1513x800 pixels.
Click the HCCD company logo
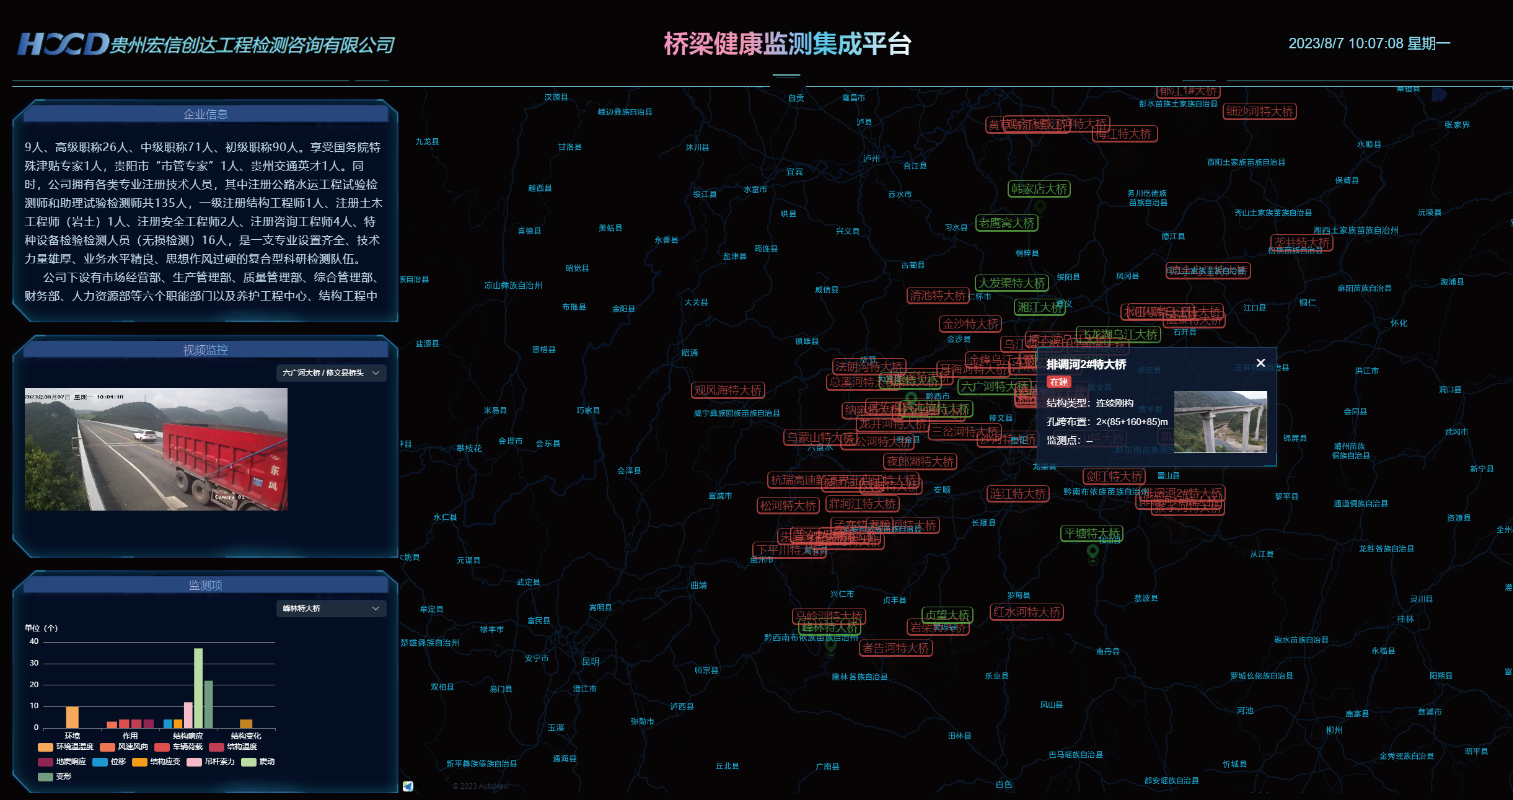(x=62, y=44)
